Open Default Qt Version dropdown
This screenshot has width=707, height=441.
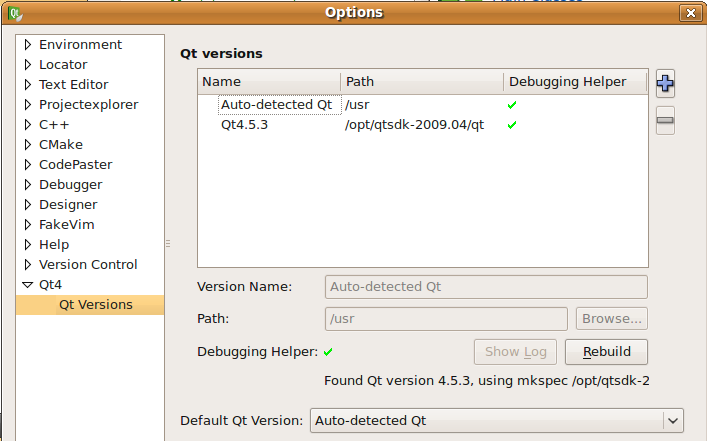496,421
